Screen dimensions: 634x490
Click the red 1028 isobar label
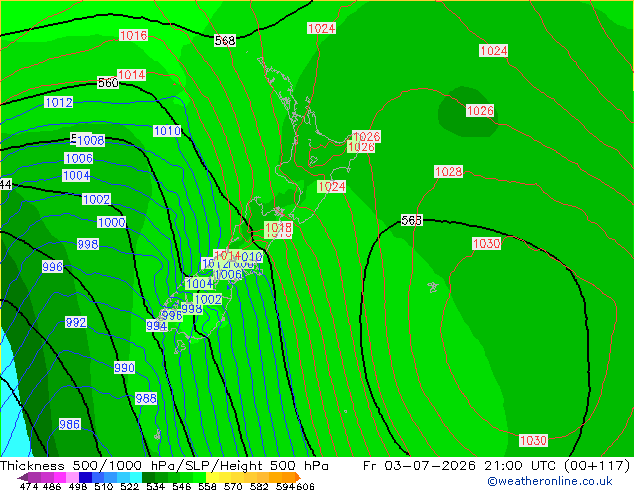click(448, 171)
